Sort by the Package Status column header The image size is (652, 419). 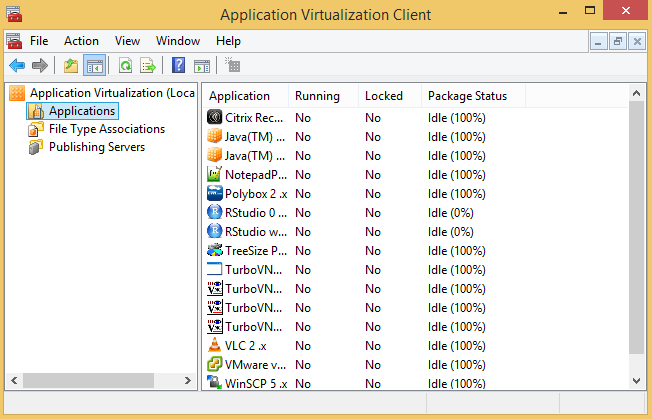(x=474, y=96)
